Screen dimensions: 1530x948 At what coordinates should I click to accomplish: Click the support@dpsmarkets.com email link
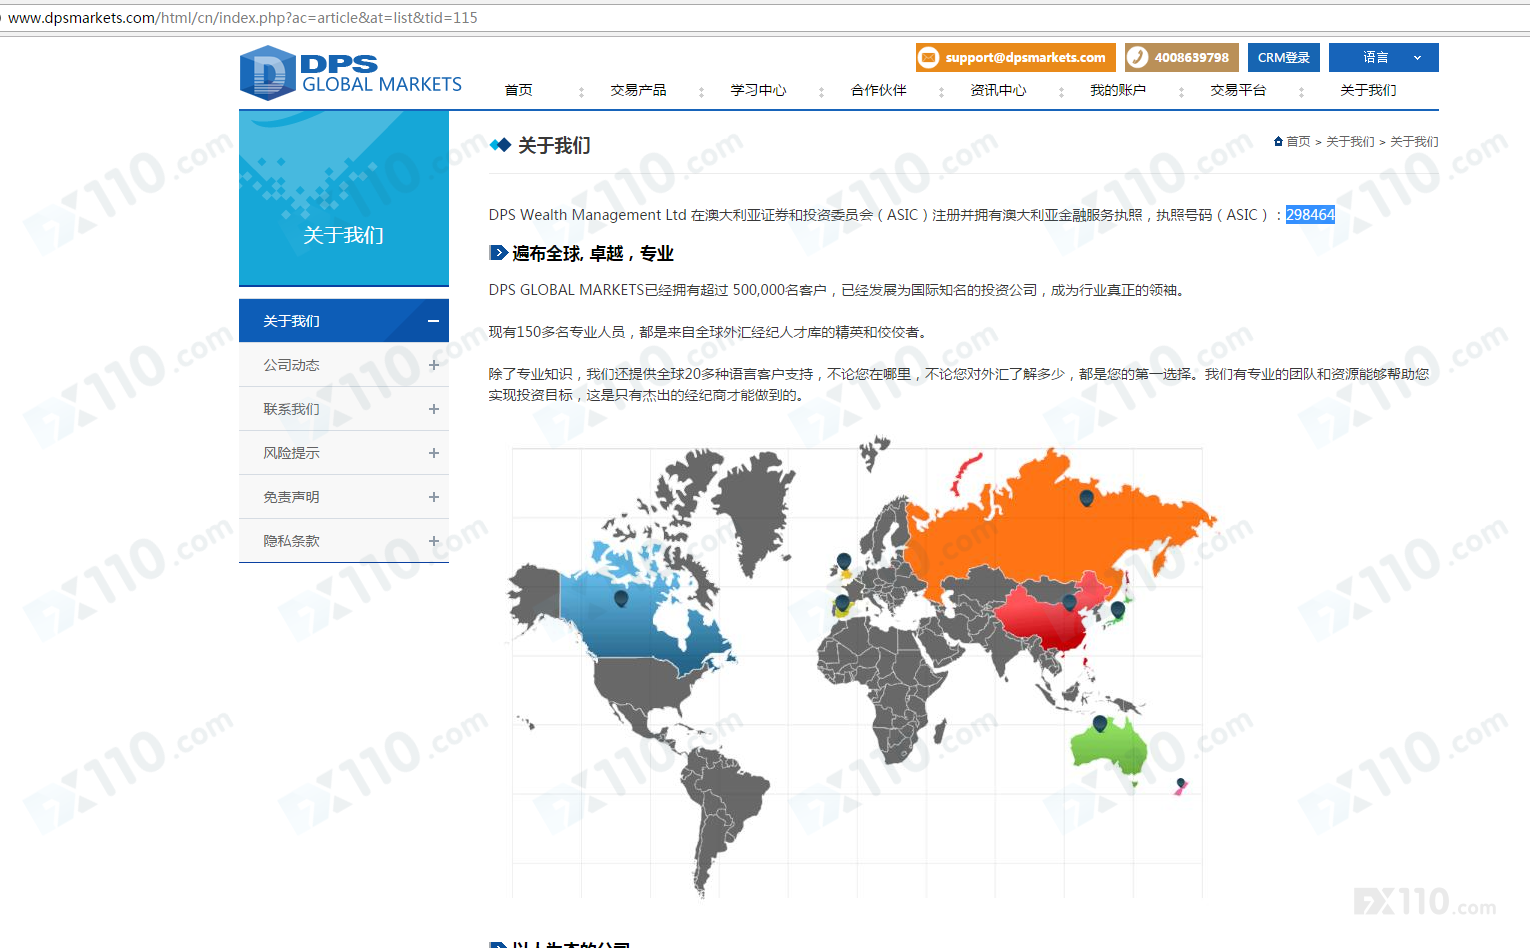pos(1025,58)
